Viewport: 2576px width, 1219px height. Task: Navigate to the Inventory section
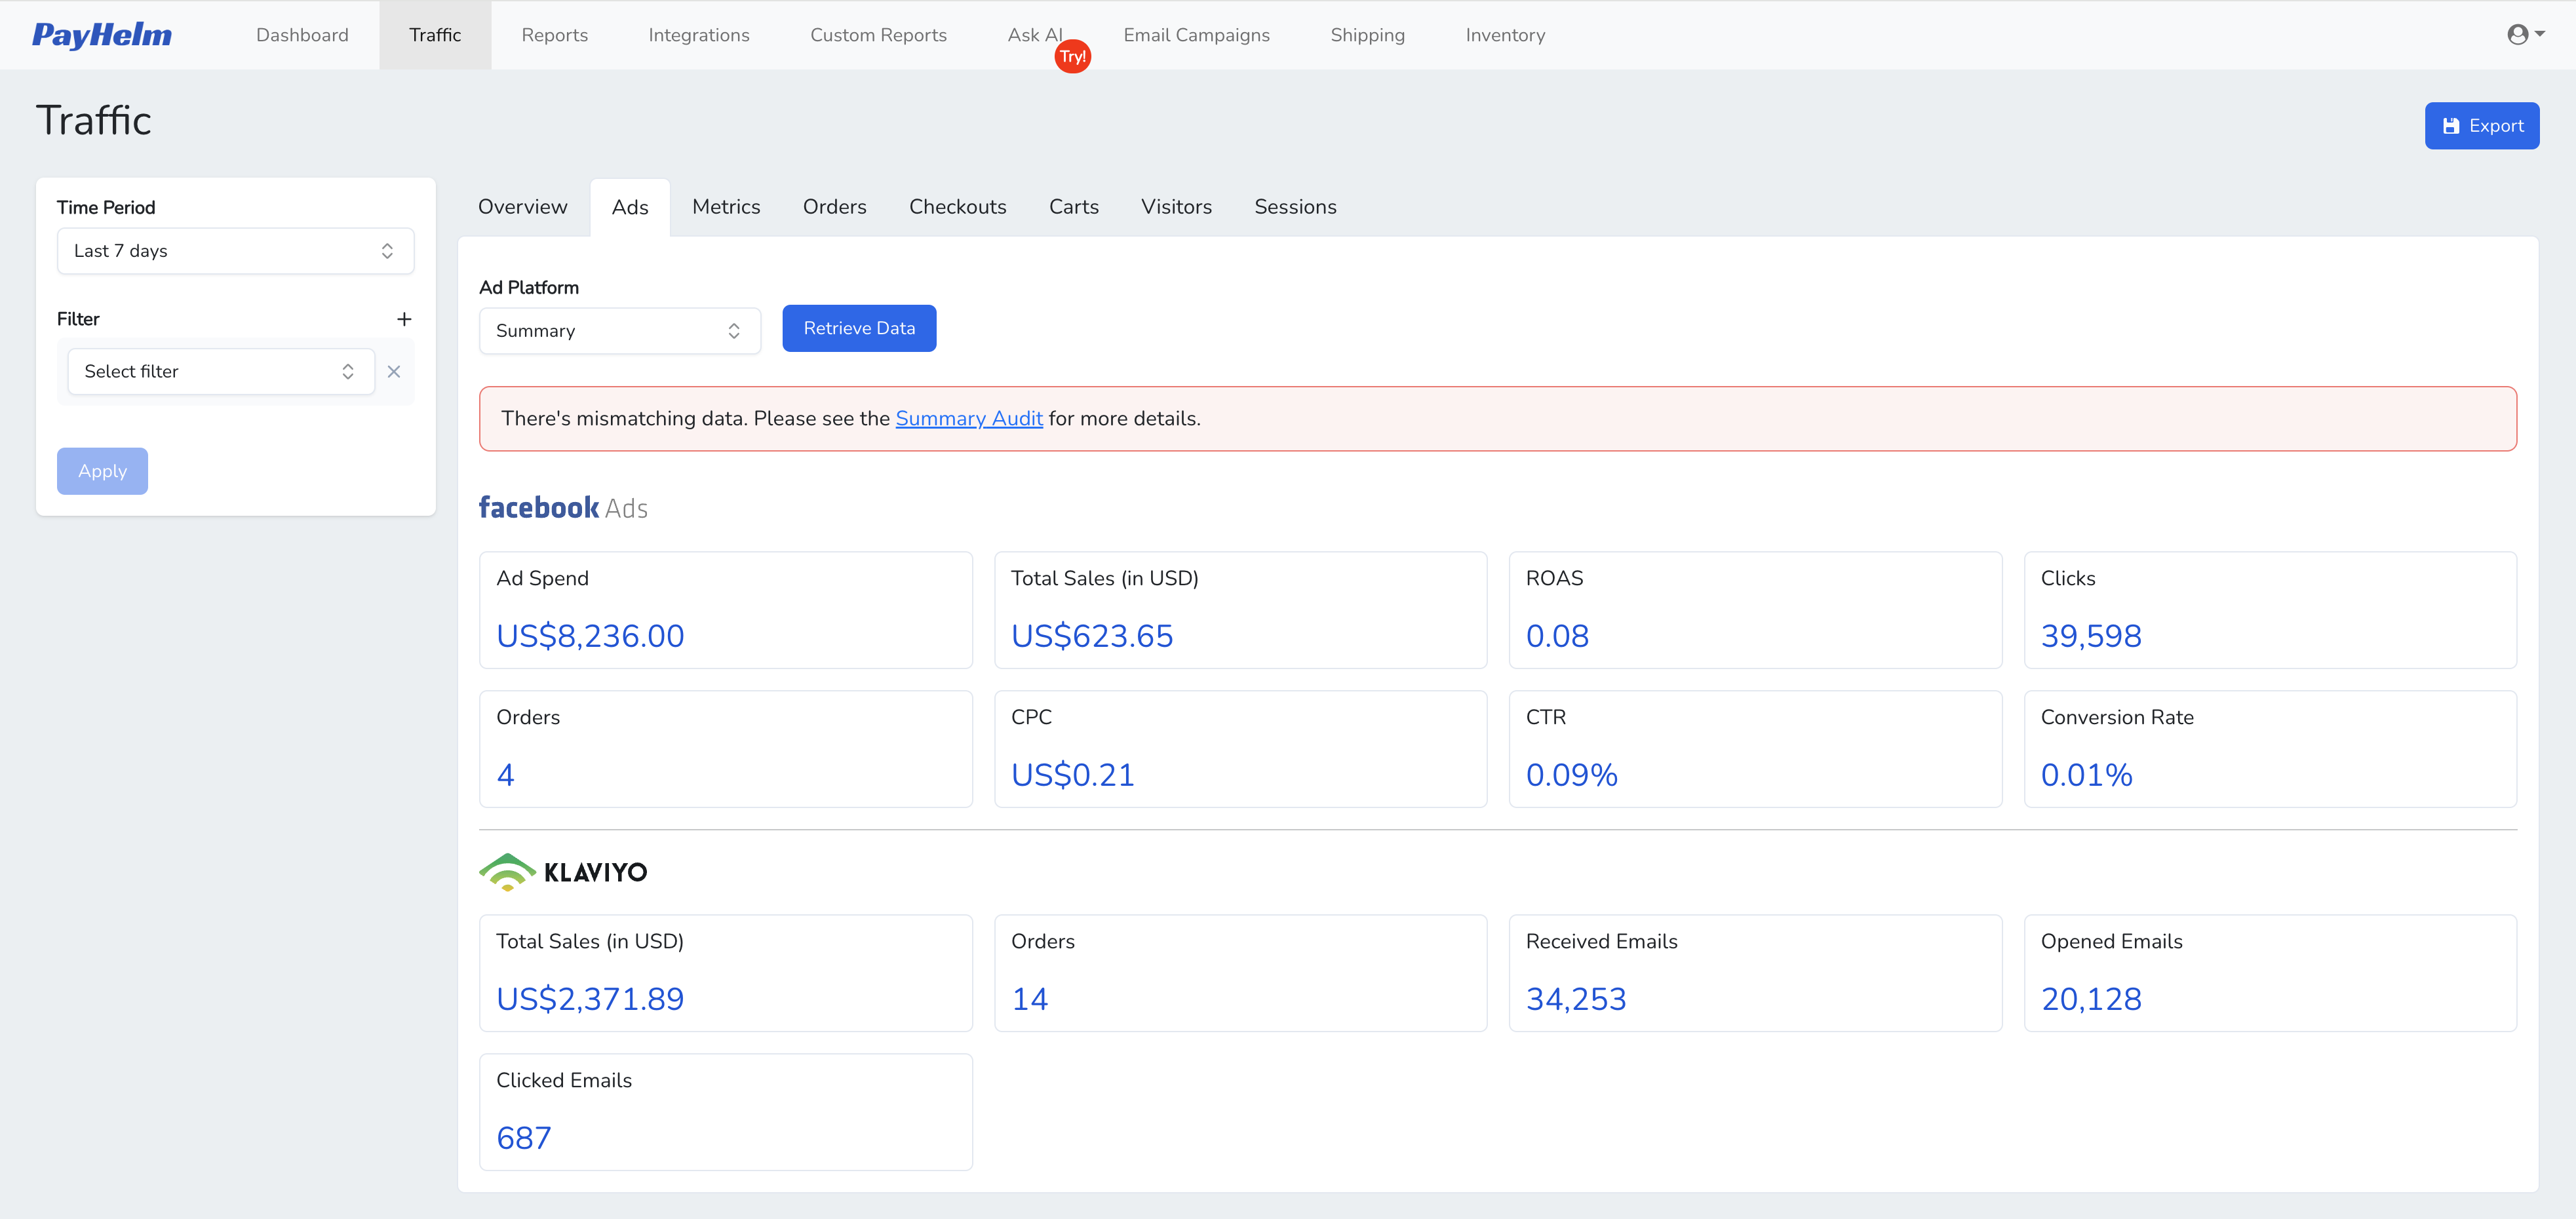1505,35
